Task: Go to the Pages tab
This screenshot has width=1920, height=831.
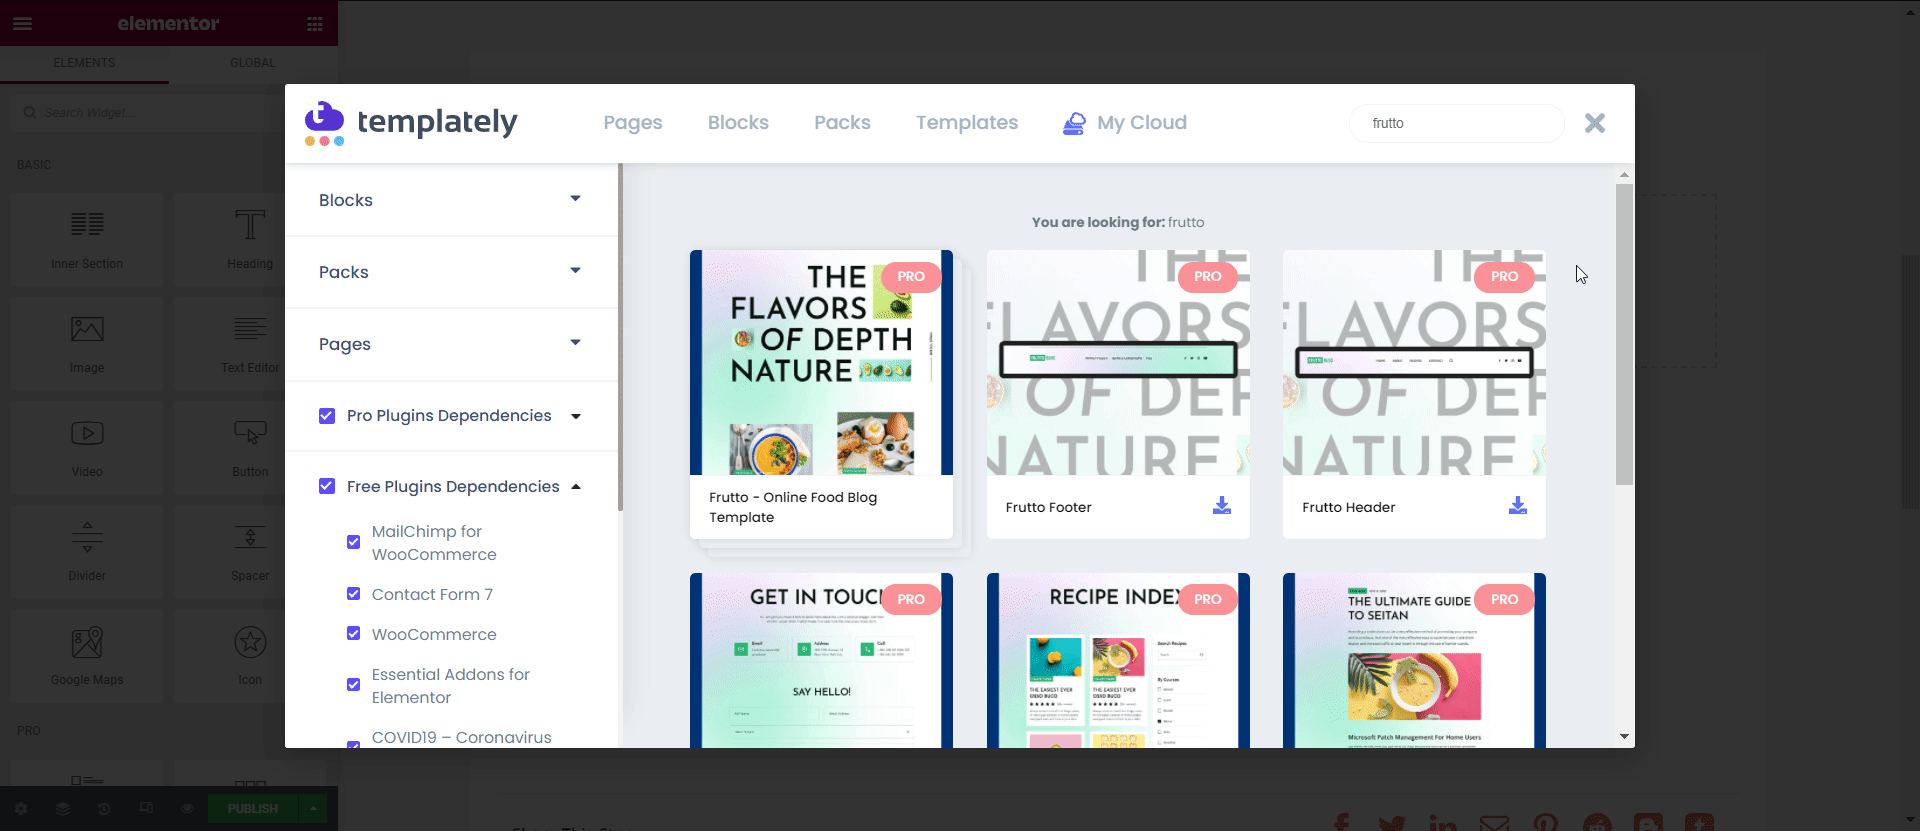Action: pos(633,123)
